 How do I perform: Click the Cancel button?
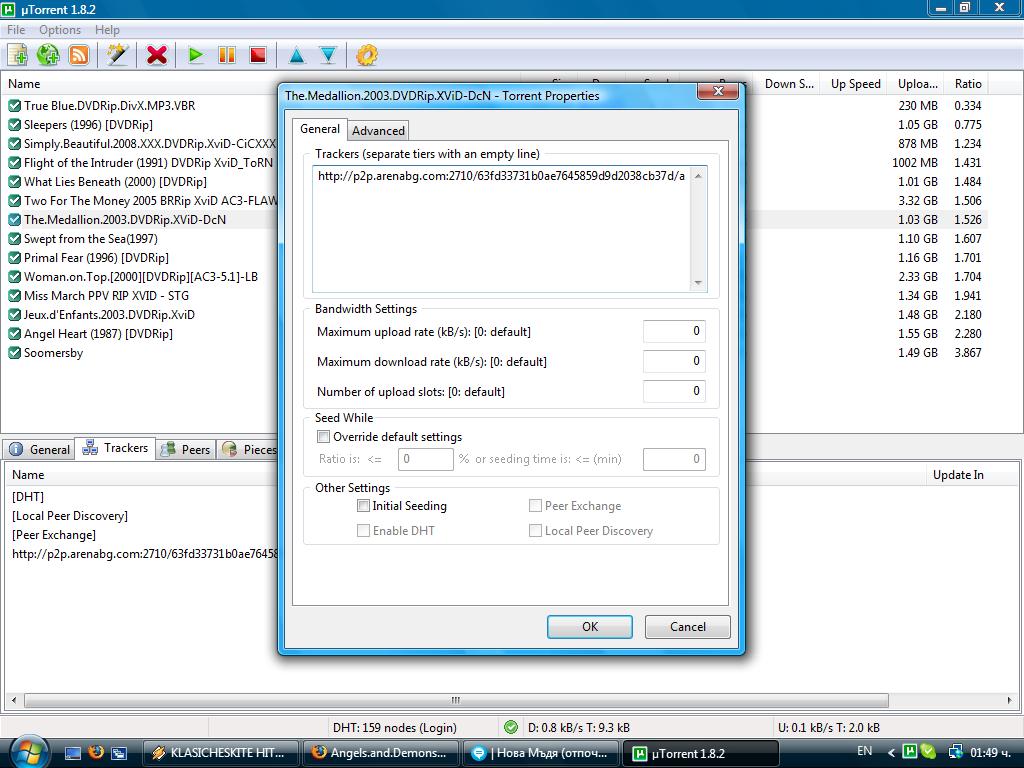pyautogui.click(x=688, y=627)
